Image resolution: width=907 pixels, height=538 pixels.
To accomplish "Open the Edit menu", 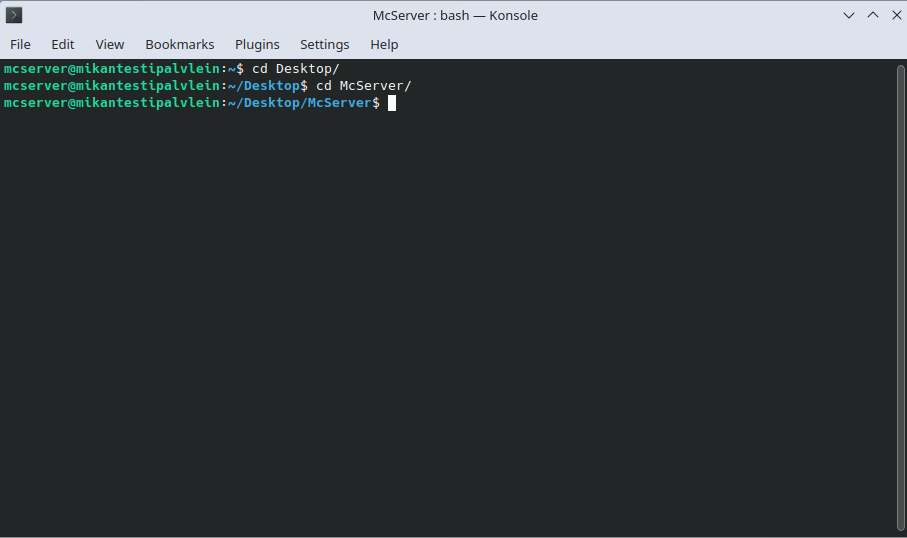I will pos(63,44).
